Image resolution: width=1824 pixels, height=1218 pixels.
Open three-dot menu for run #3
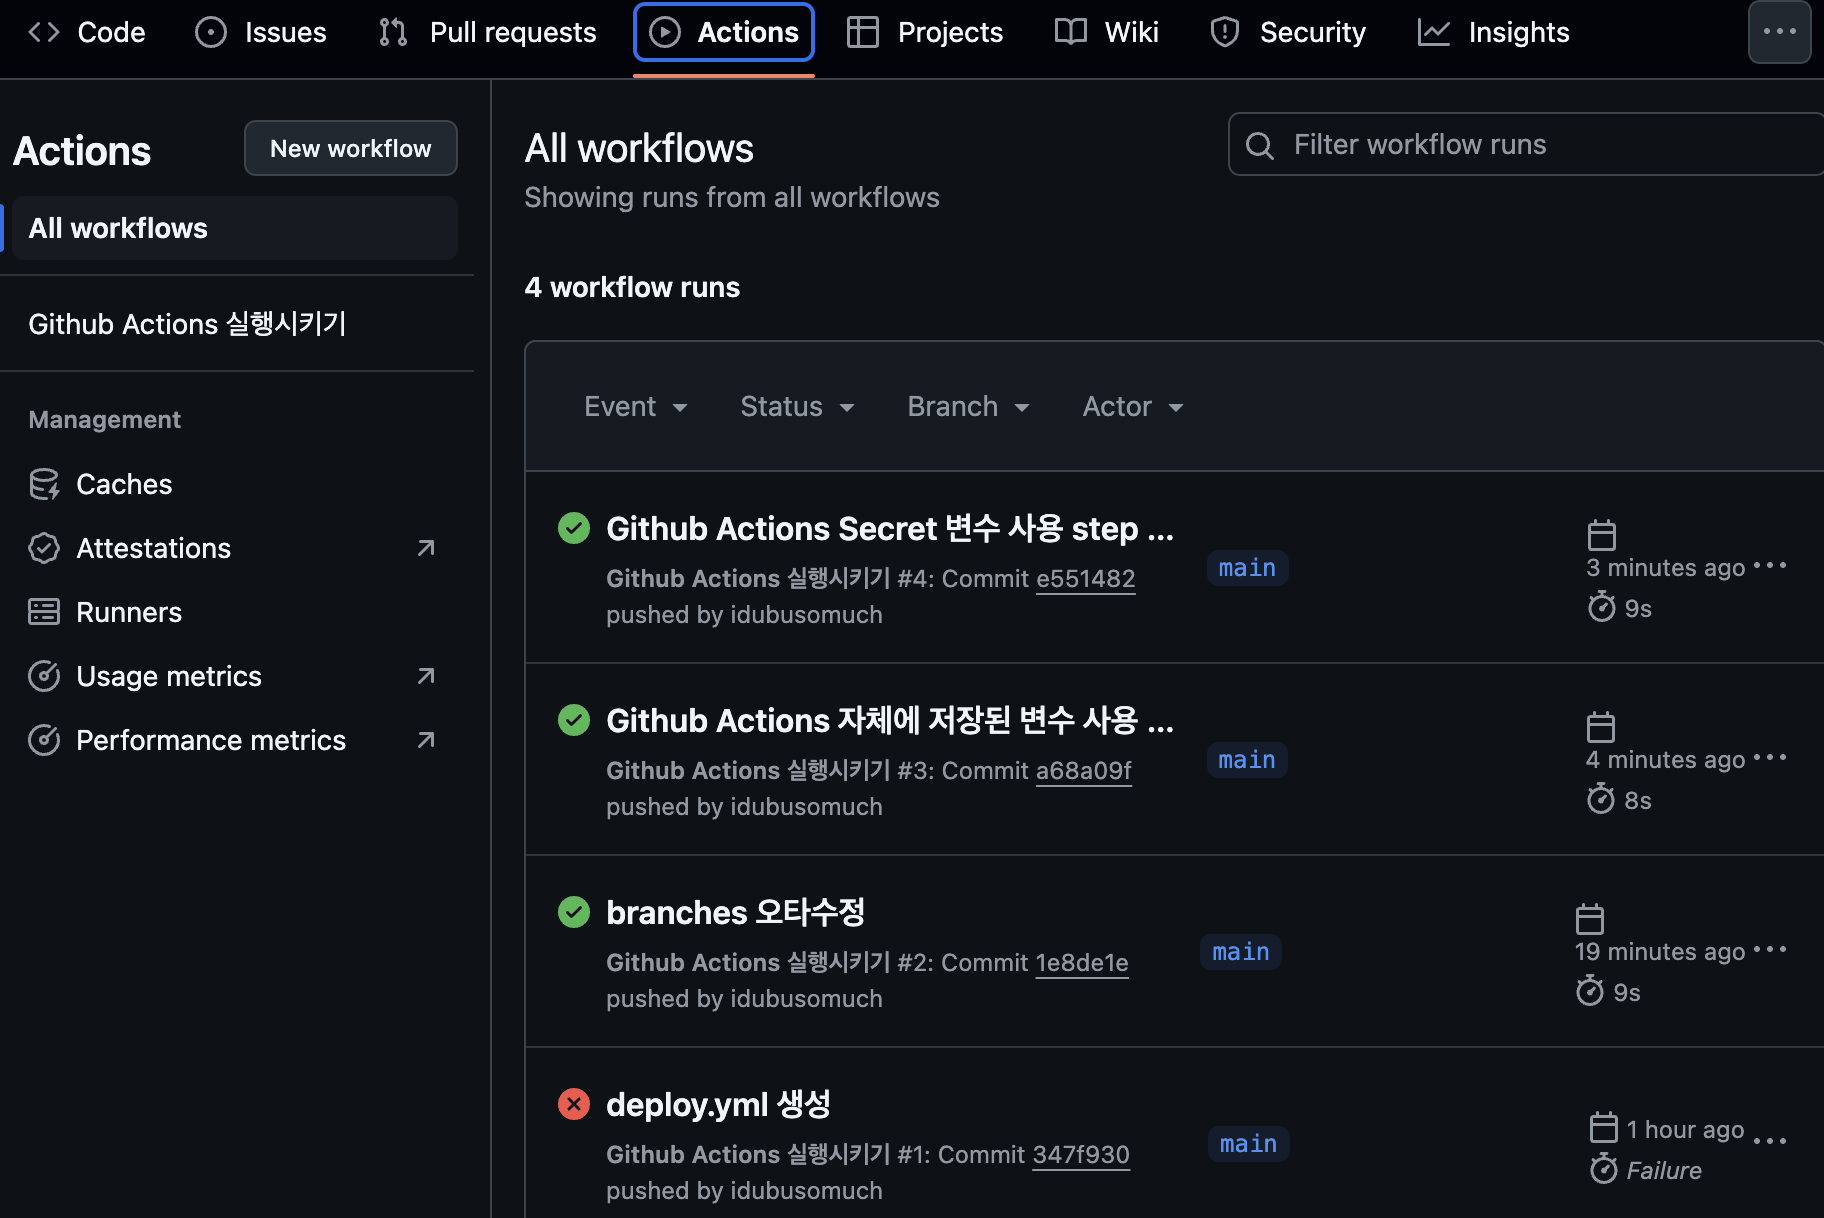[x=1770, y=758]
